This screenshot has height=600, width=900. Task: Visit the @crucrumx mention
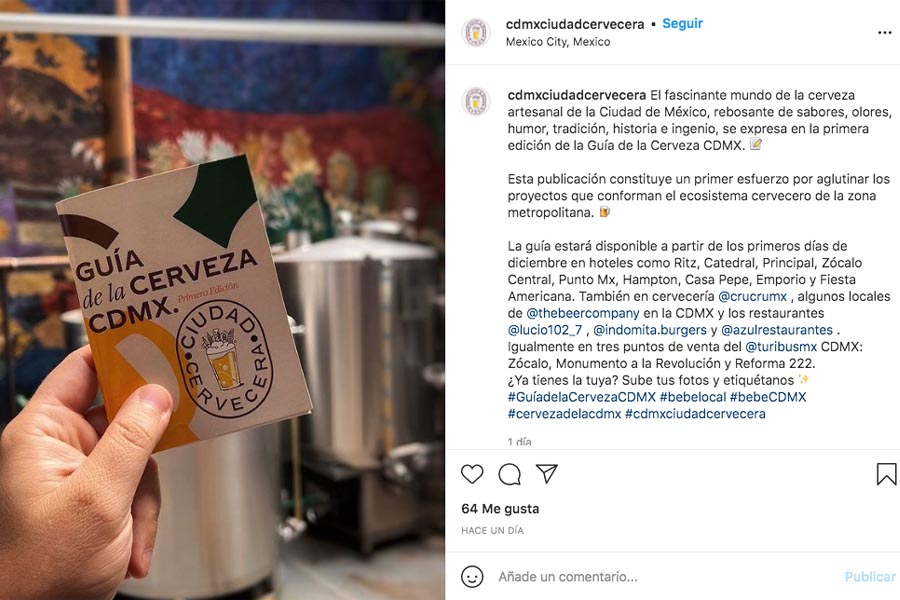coord(752,296)
